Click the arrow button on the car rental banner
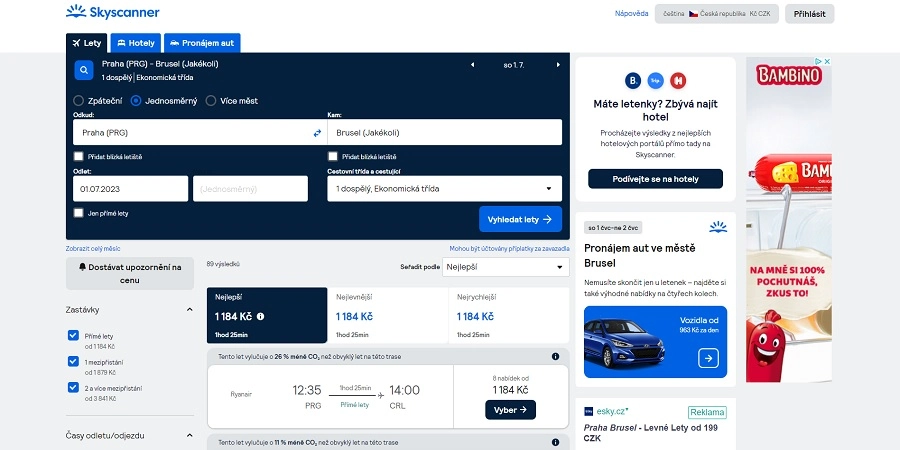The height and width of the screenshot is (450, 900). point(708,358)
